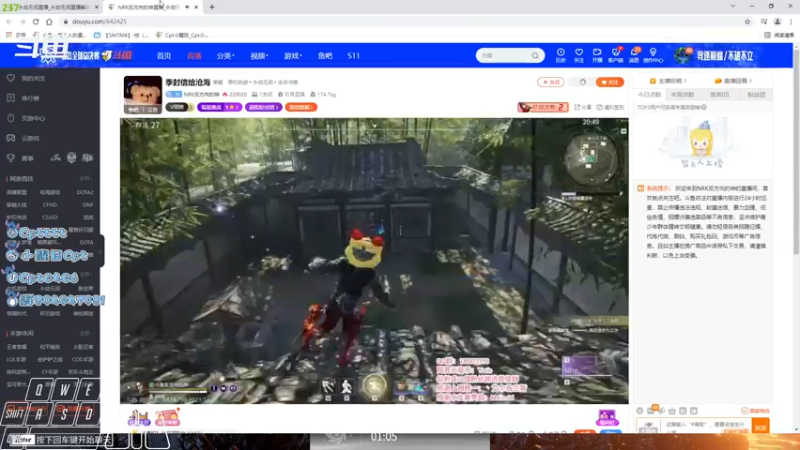Switch to the 今日点数 tab
Image resolution: width=800 pixels, height=450 pixels.
coord(649,94)
